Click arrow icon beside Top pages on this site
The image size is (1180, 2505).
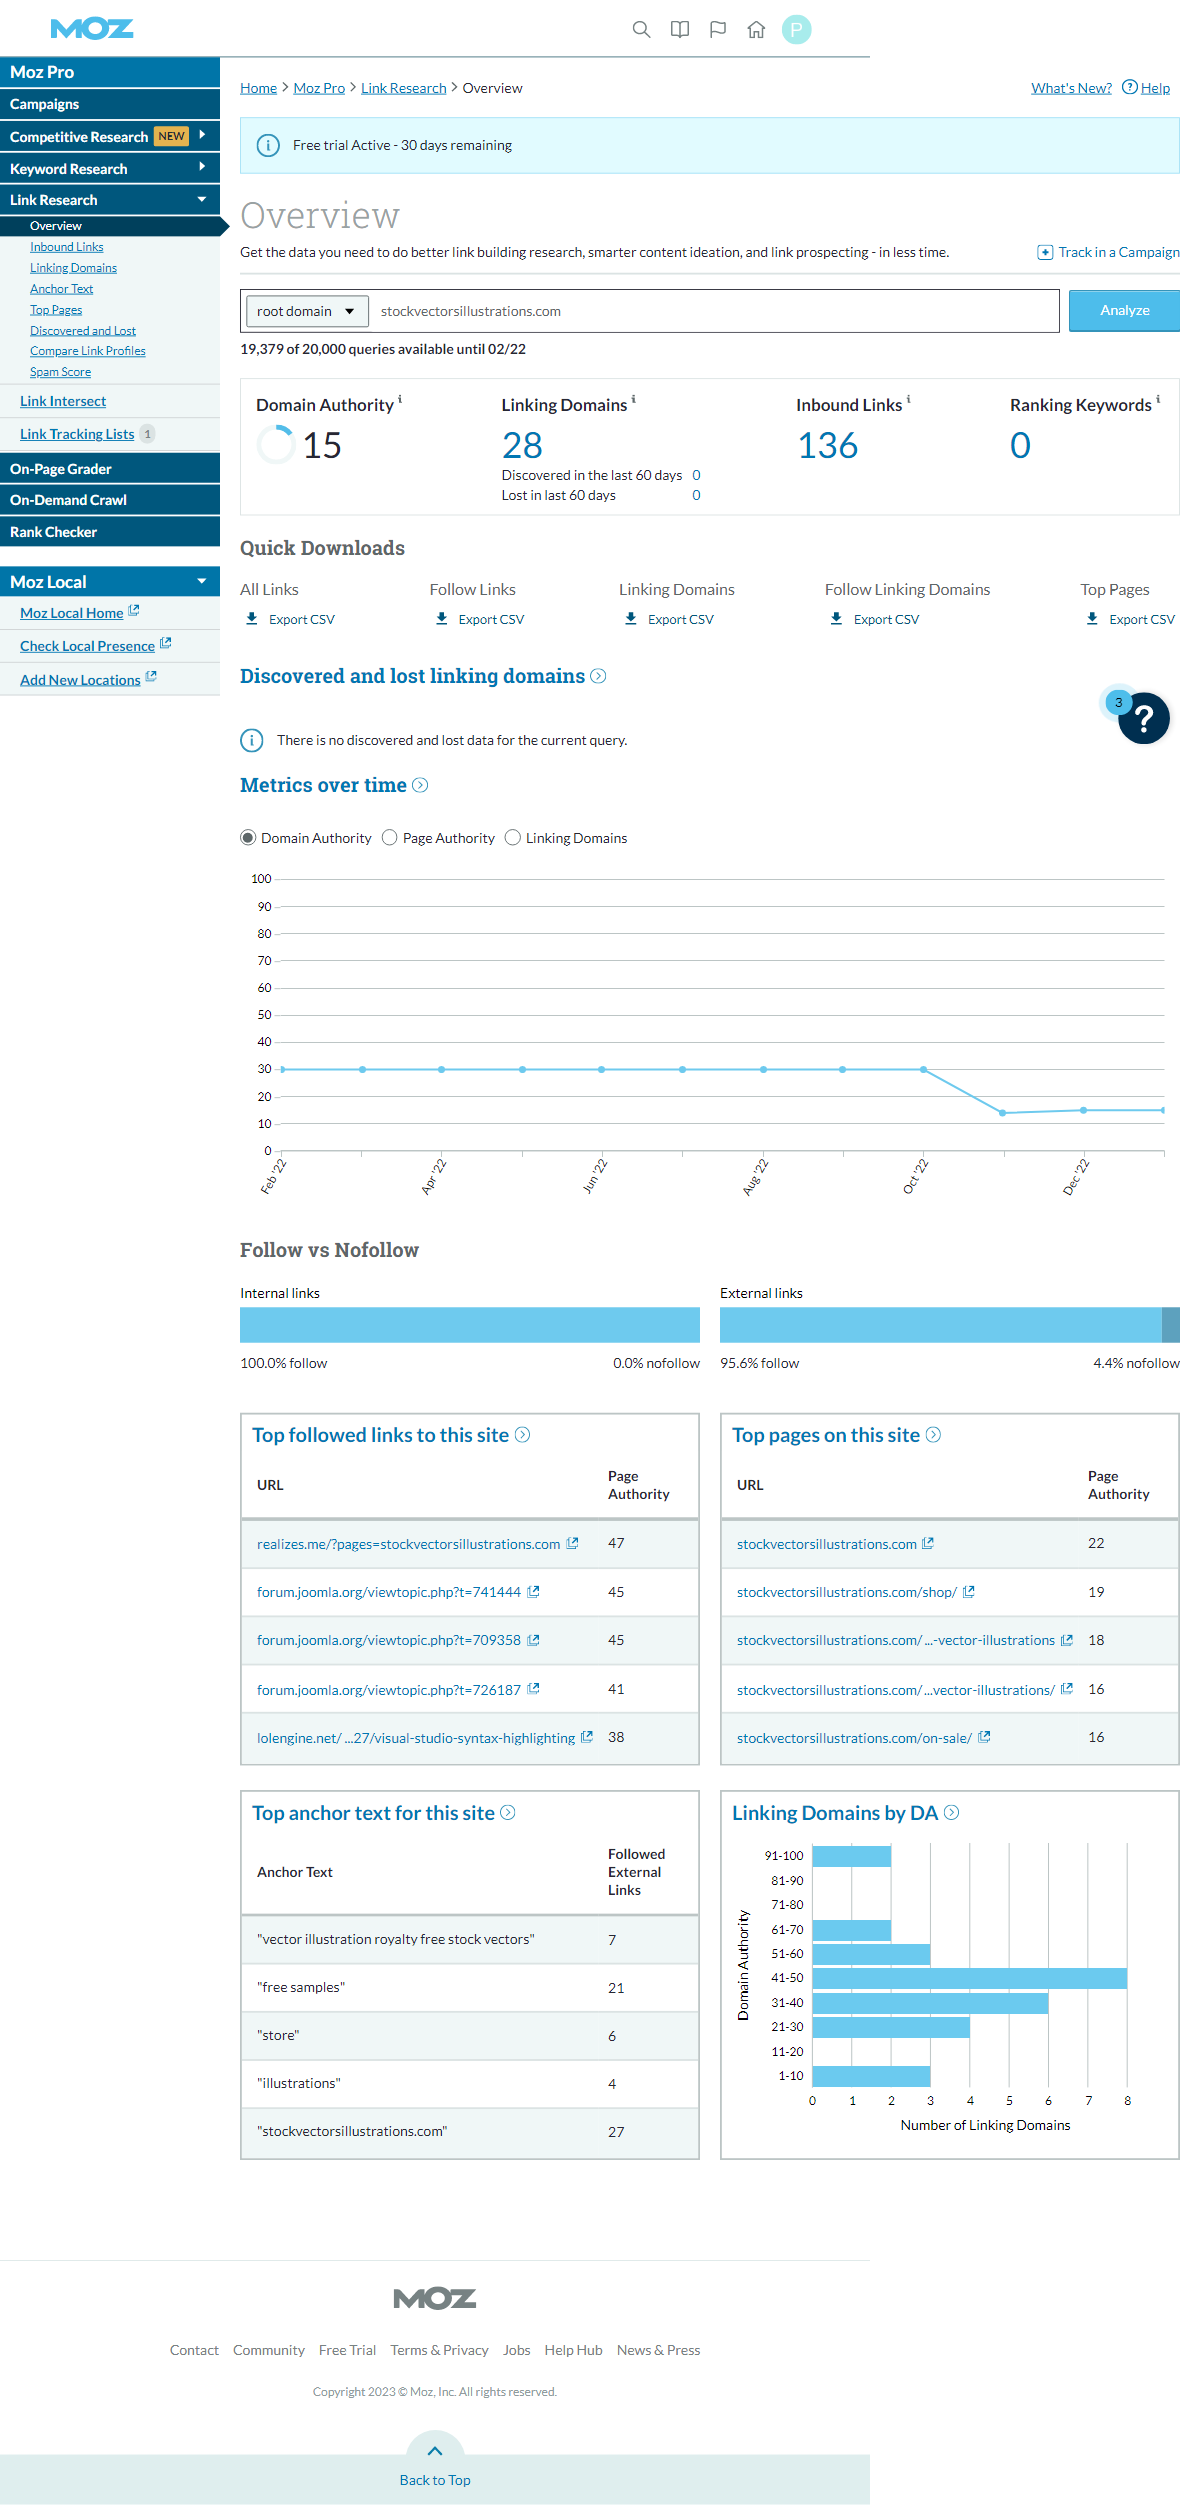pyautogui.click(x=933, y=1435)
